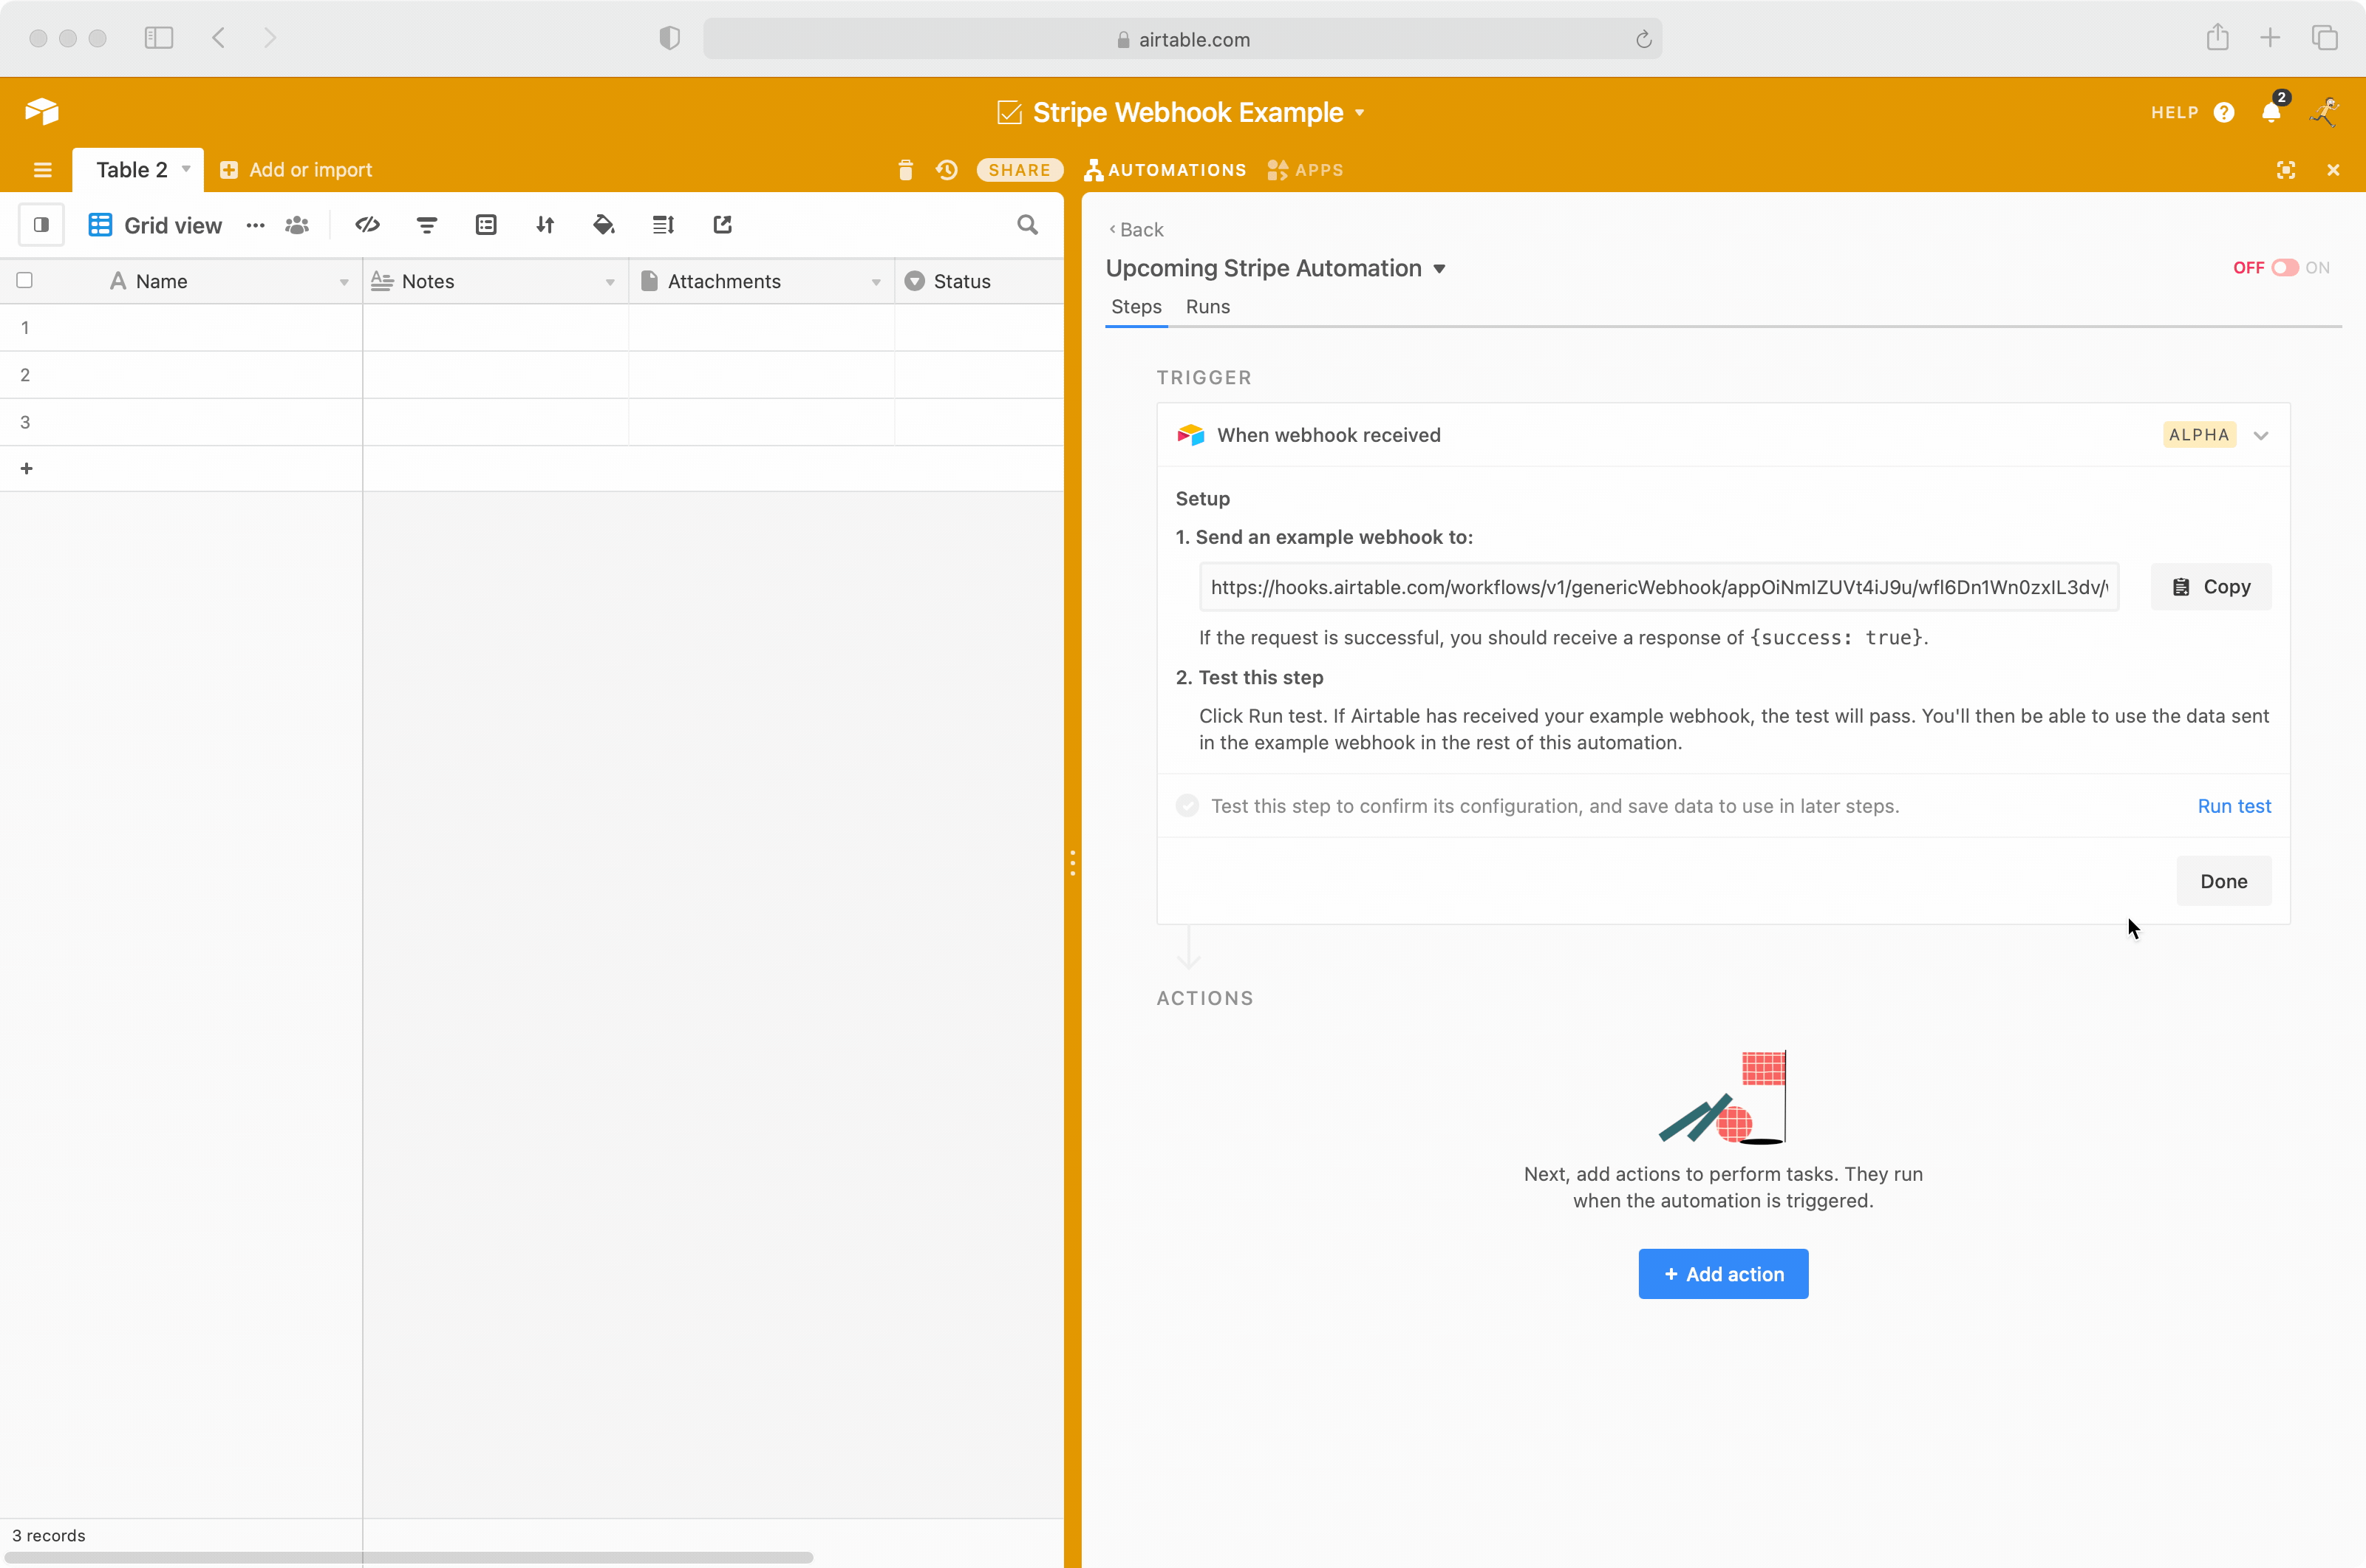The image size is (2366, 1568).
Task: Open the sort records icon
Action: tap(545, 225)
